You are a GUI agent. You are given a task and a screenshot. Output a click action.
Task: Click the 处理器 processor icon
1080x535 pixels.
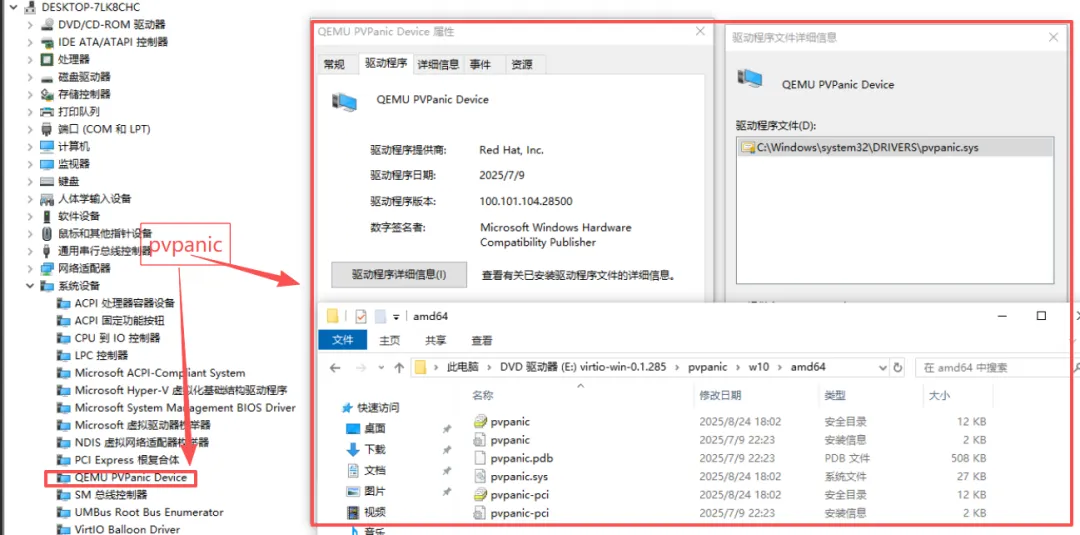click(x=48, y=59)
